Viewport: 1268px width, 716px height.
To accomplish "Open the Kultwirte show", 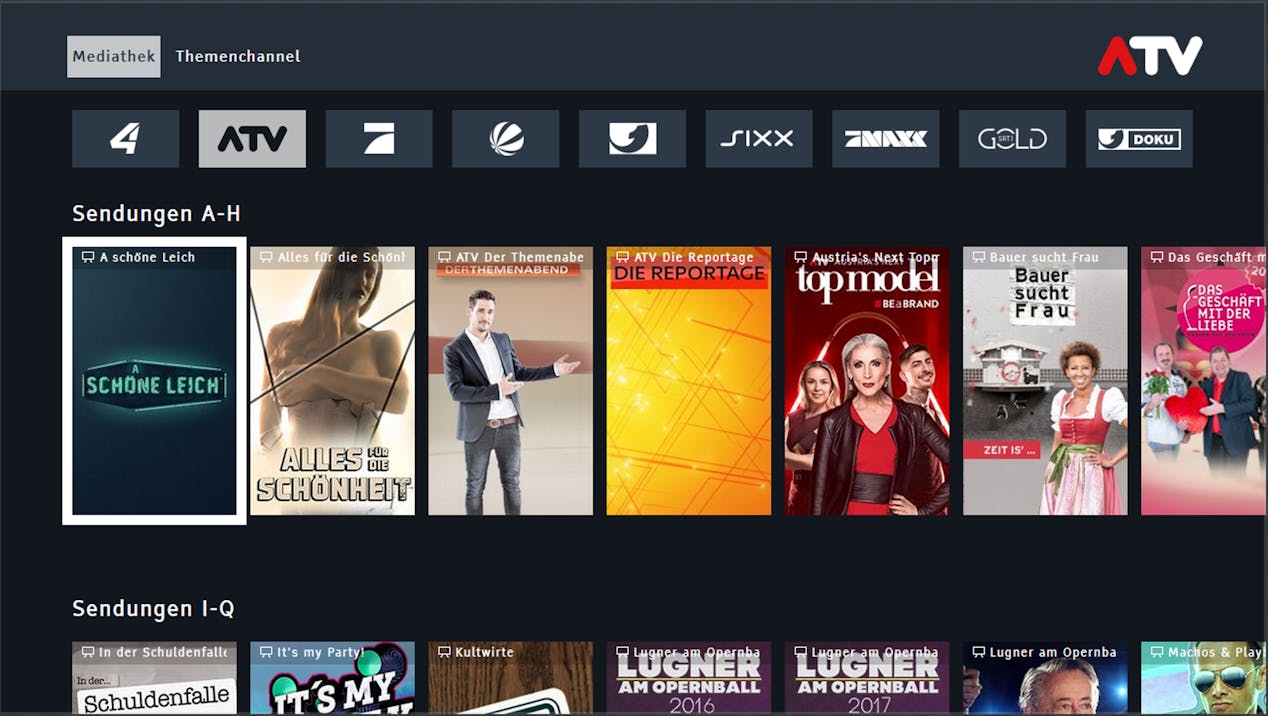I will (x=510, y=678).
